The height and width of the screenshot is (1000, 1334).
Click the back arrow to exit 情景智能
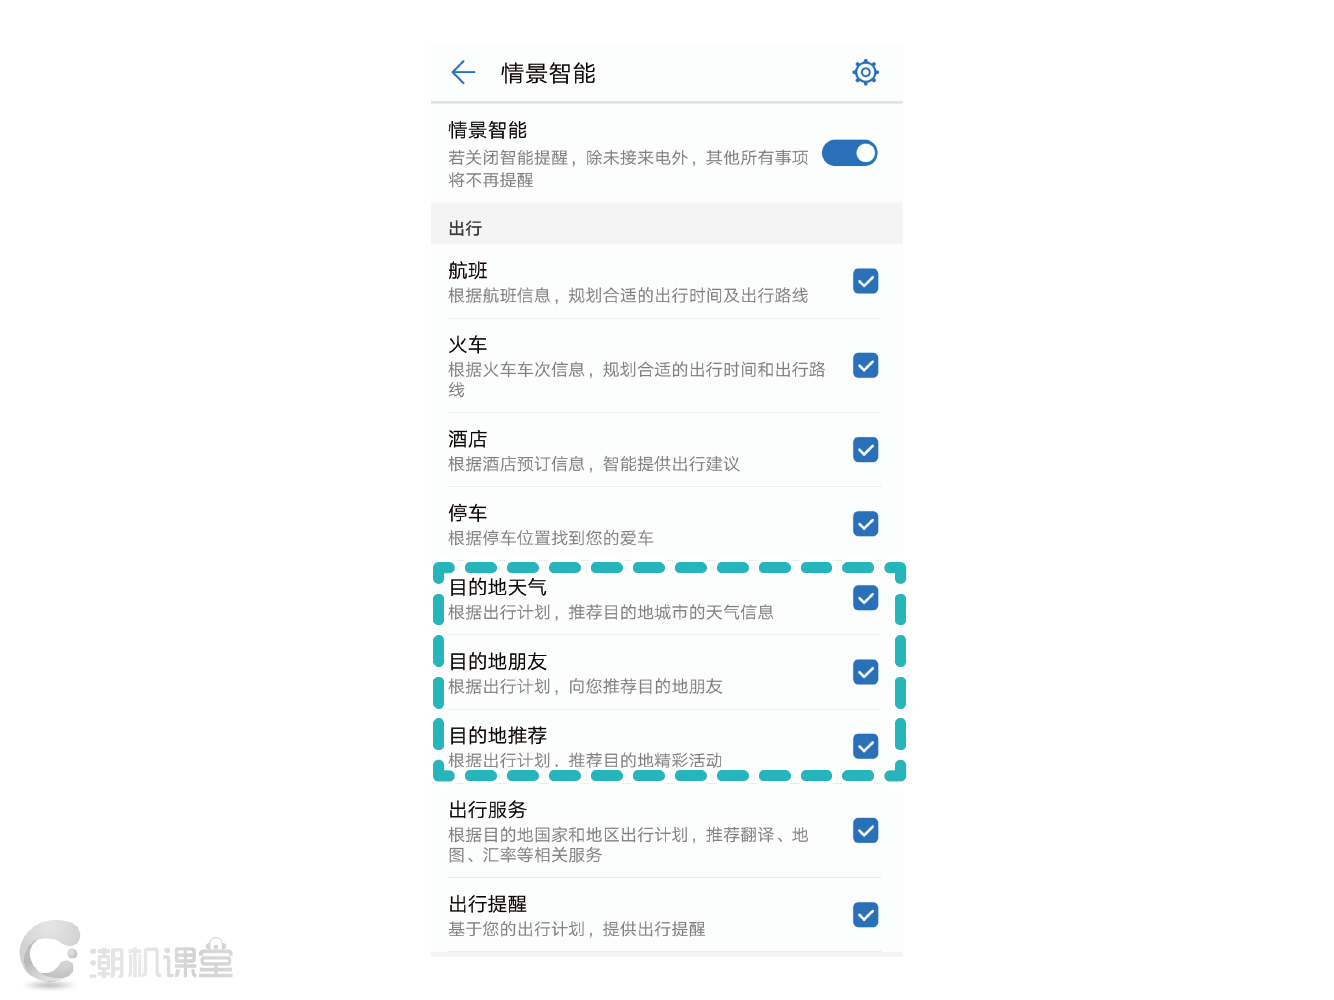tap(462, 72)
